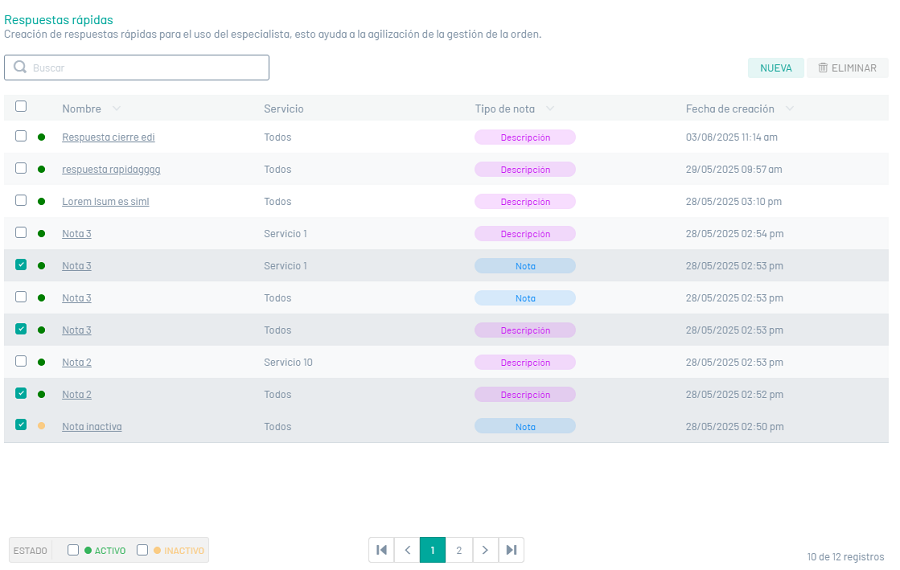Toggle the select-all header checkbox

coord(21,107)
